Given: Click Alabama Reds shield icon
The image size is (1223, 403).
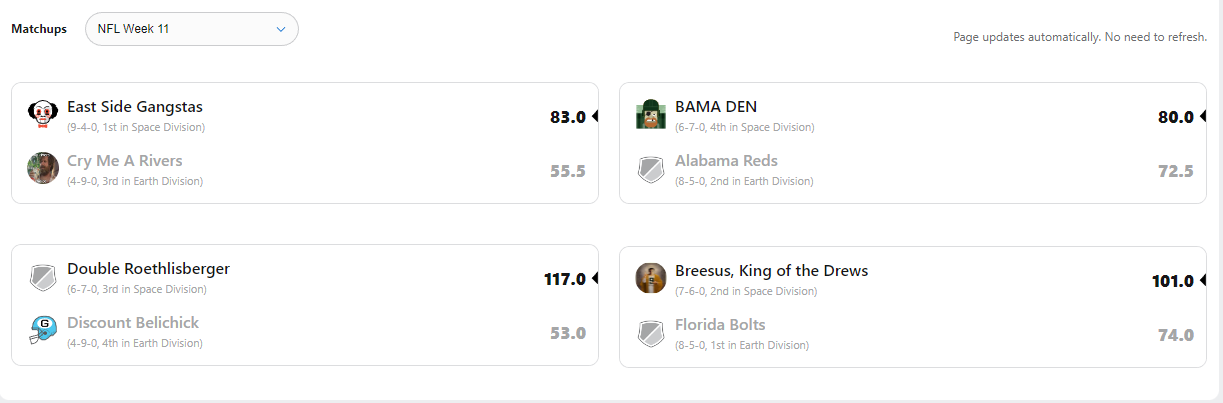Looking at the screenshot, I should click(651, 169).
